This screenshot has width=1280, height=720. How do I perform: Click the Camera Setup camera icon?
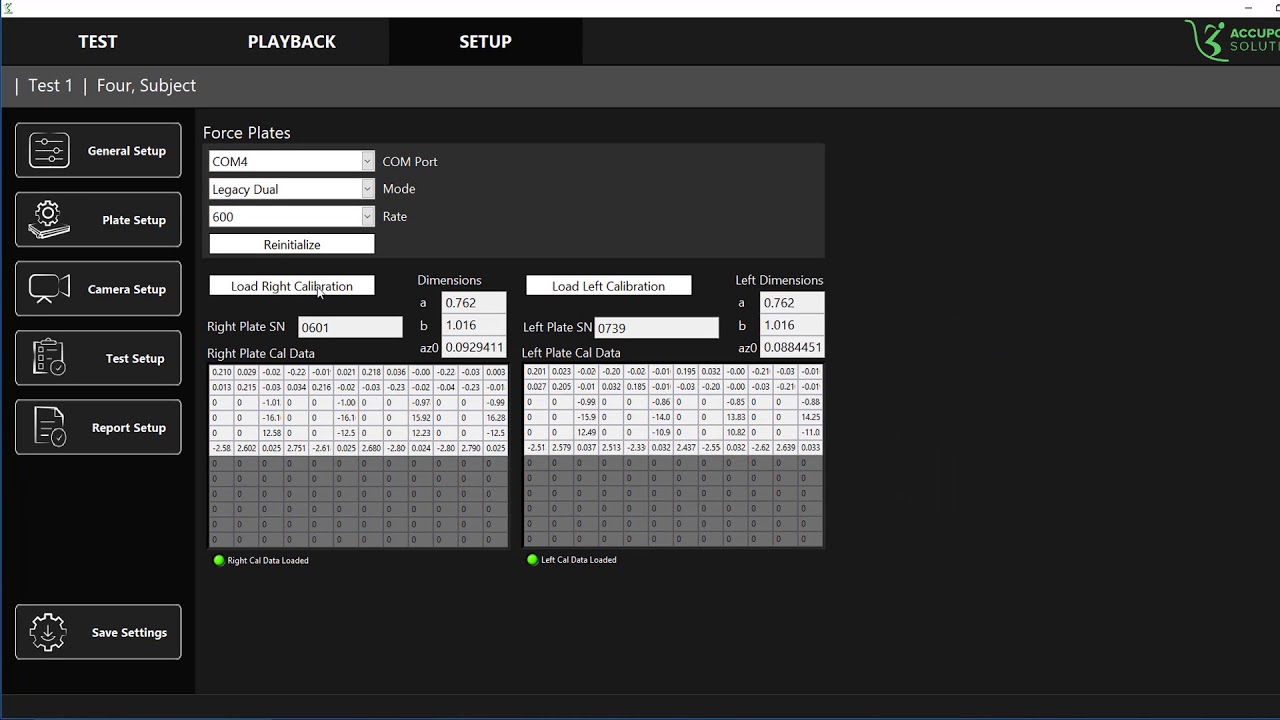point(49,288)
